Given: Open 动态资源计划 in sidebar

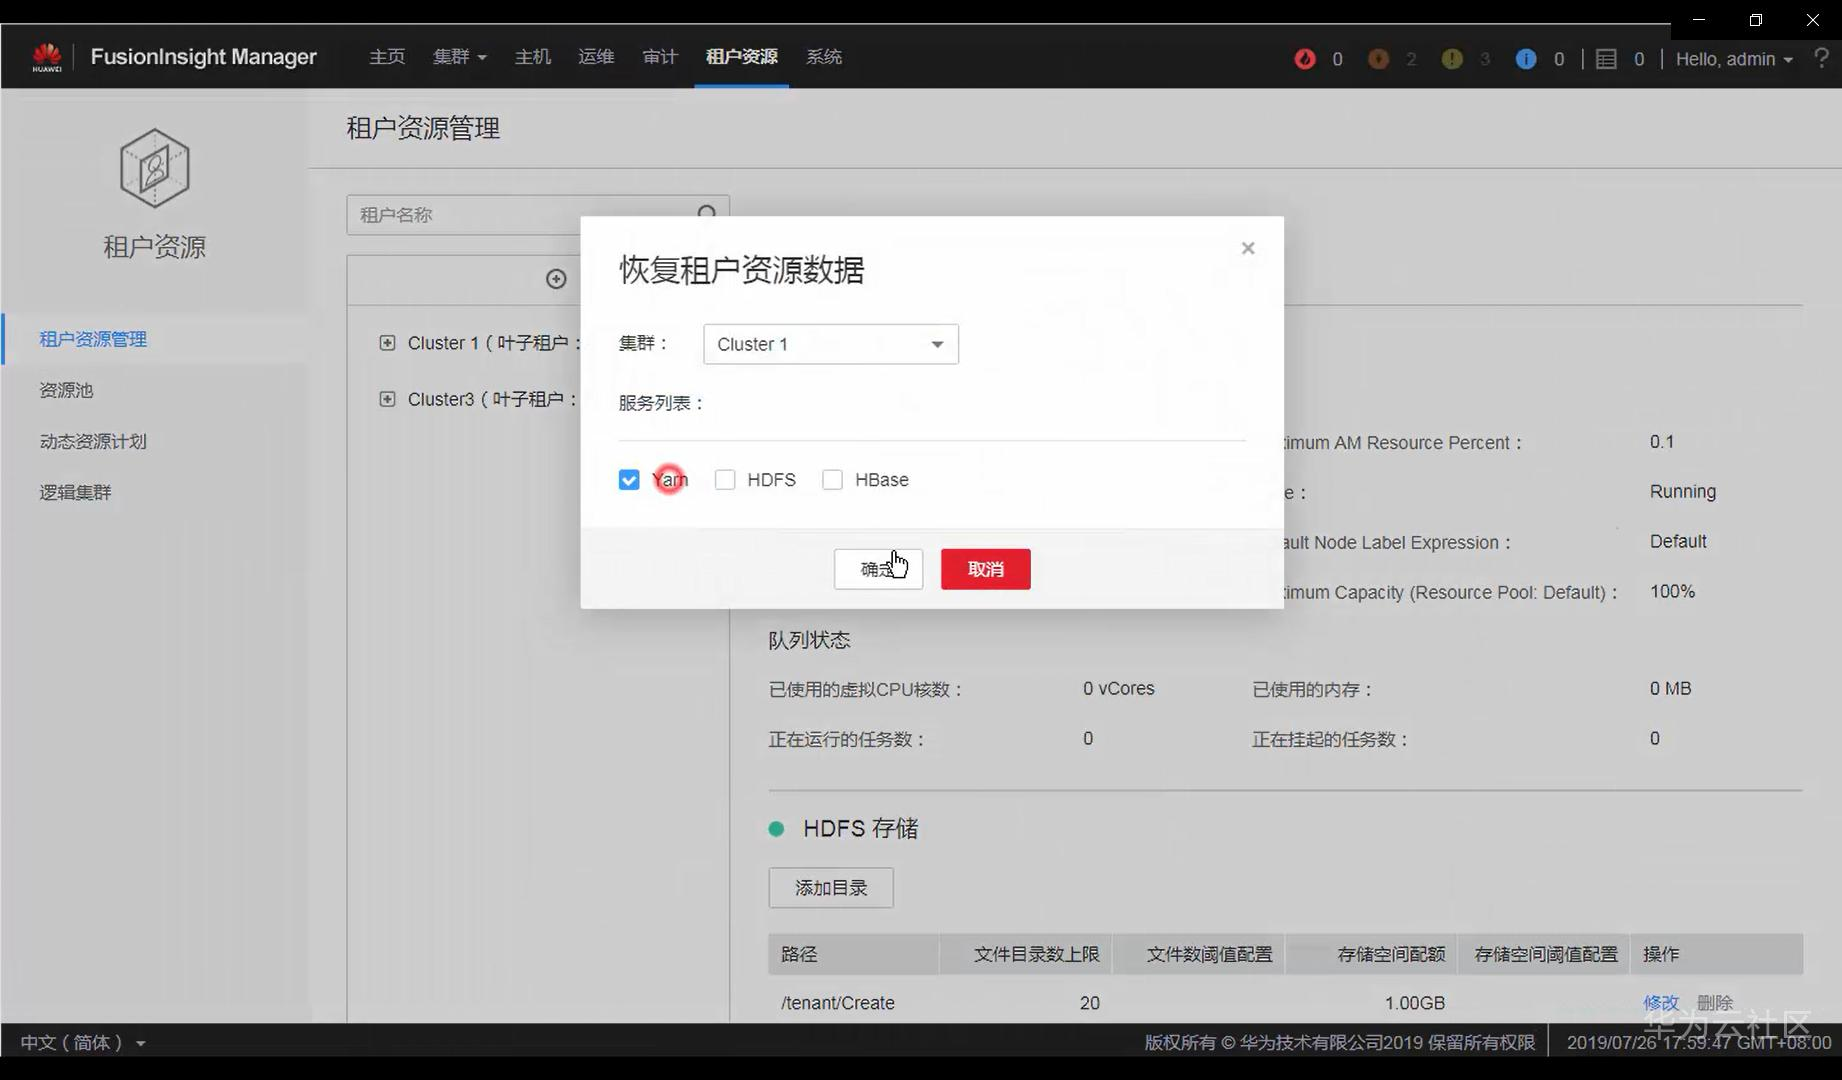Looking at the screenshot, I should pos(93,441).
